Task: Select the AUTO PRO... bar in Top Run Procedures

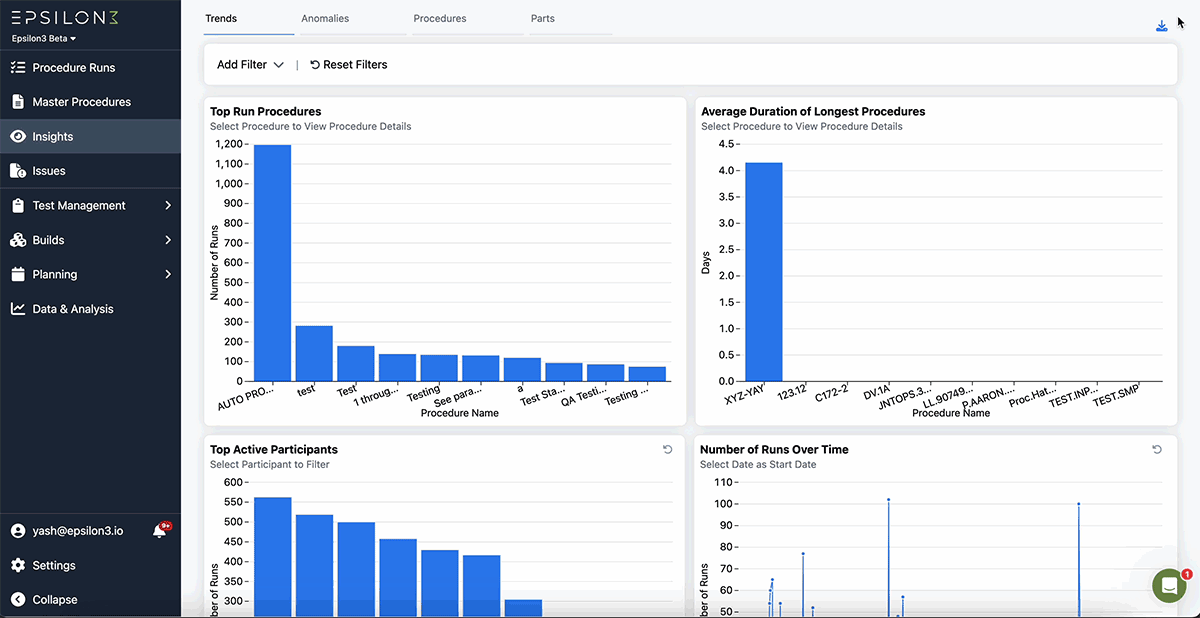Action: click(x=272, y=263)
